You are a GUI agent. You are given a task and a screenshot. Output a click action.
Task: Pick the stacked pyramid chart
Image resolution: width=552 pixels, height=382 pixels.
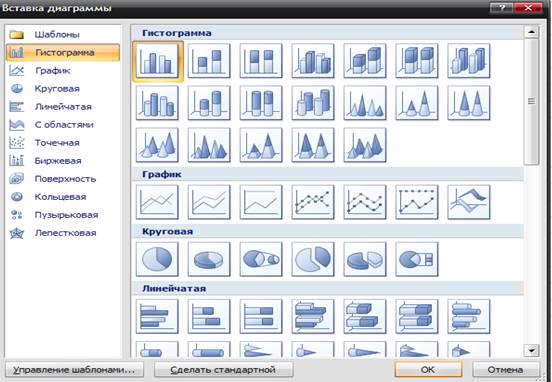[x=261, y=145]
